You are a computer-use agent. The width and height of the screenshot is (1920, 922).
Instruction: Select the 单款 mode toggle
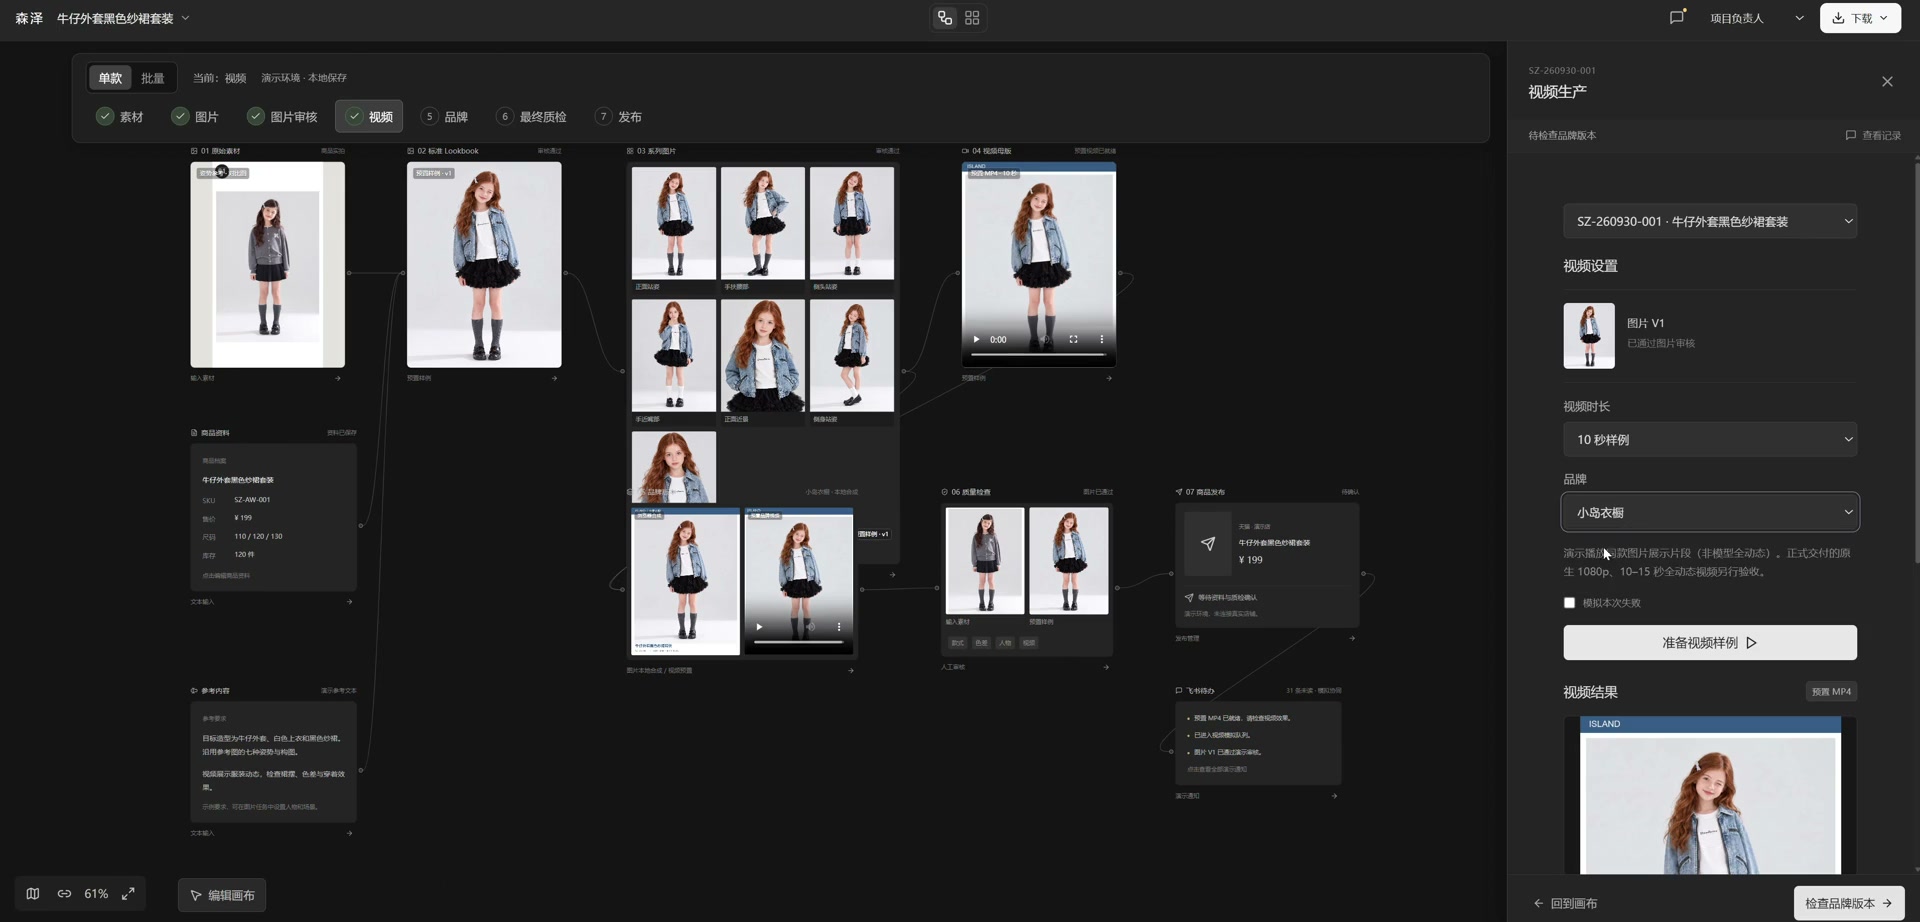(x=110, y=78)
